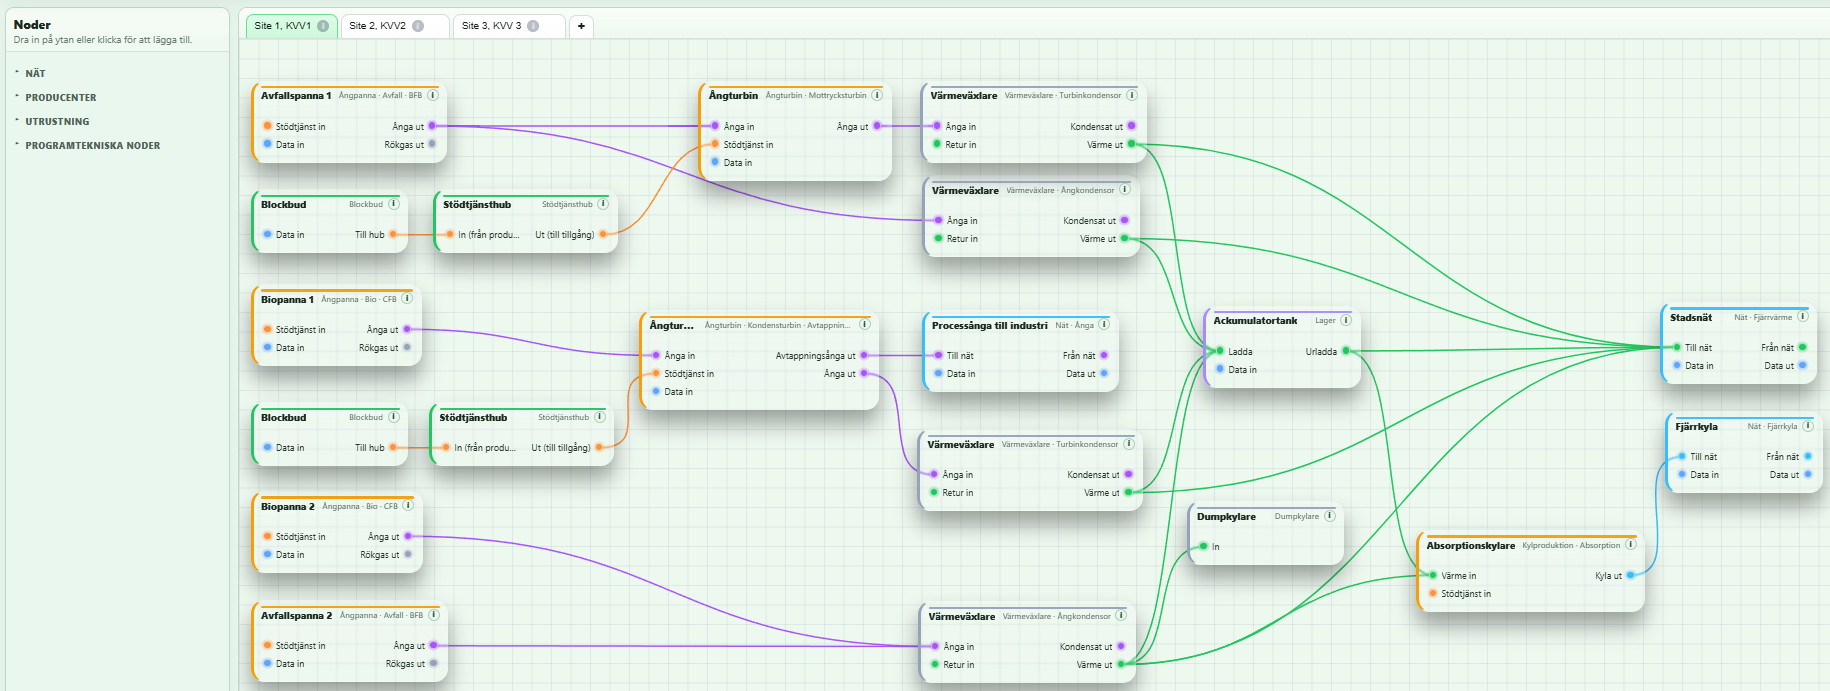This screenshot has height=691, width=1830.
Task: Click info icon on Processånga till industri node
Action: (1105, 324)
